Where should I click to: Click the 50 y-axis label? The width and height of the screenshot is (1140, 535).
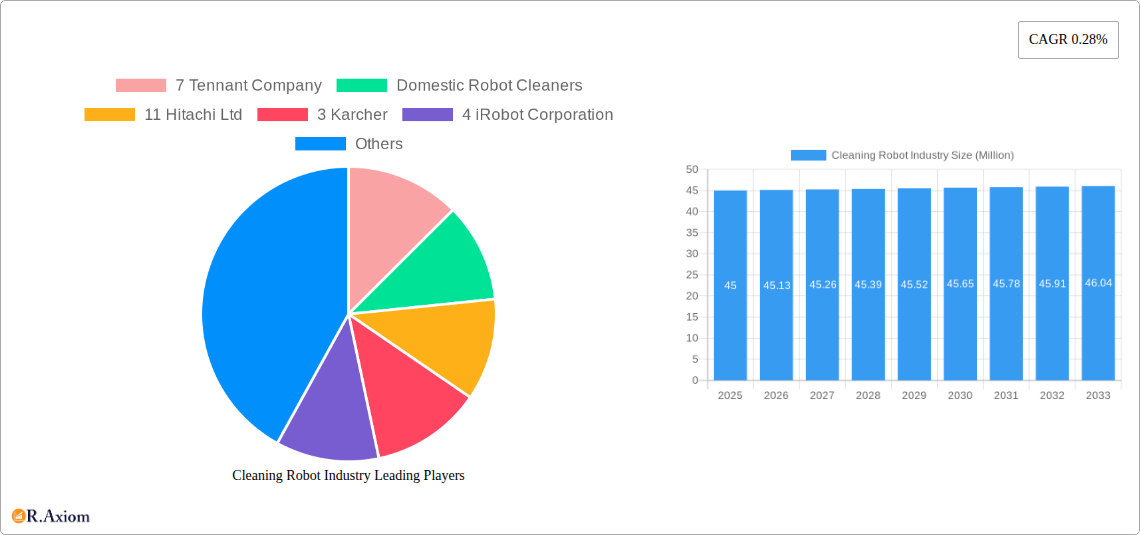691,169
